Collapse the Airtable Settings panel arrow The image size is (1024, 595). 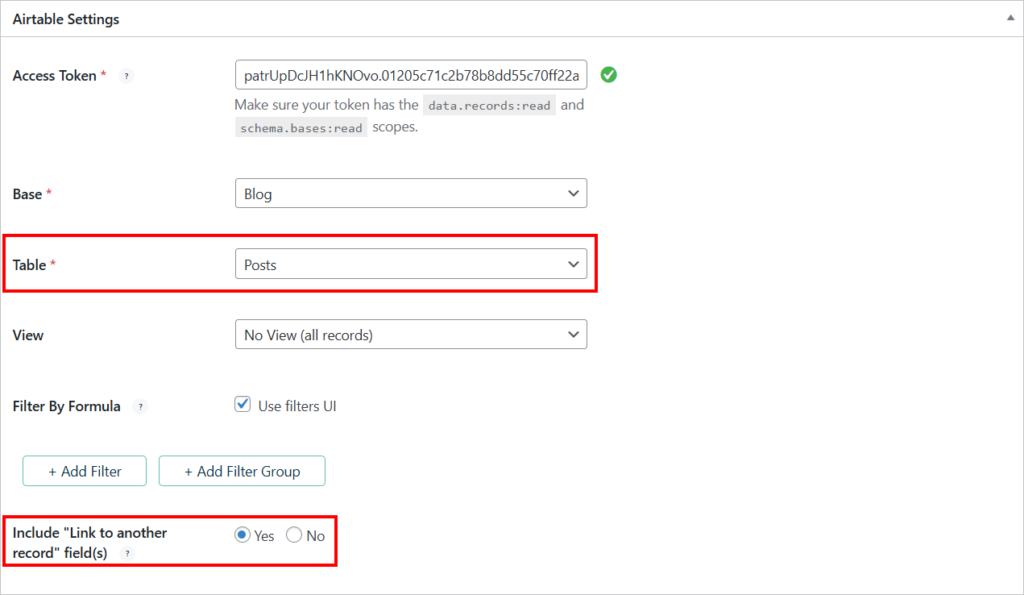[1010, 18]
